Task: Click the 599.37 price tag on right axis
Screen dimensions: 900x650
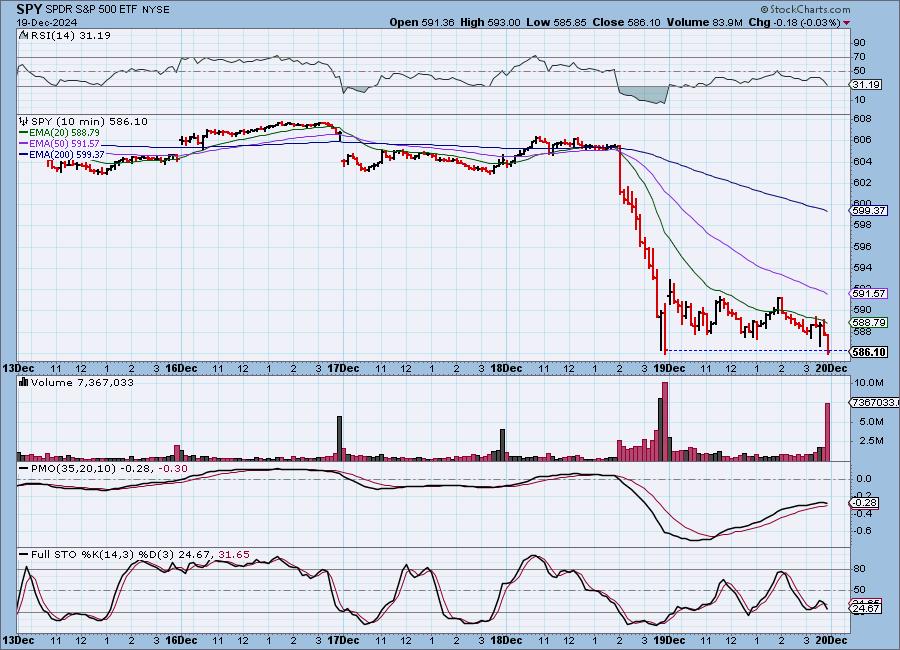Action: coord(869,211)
